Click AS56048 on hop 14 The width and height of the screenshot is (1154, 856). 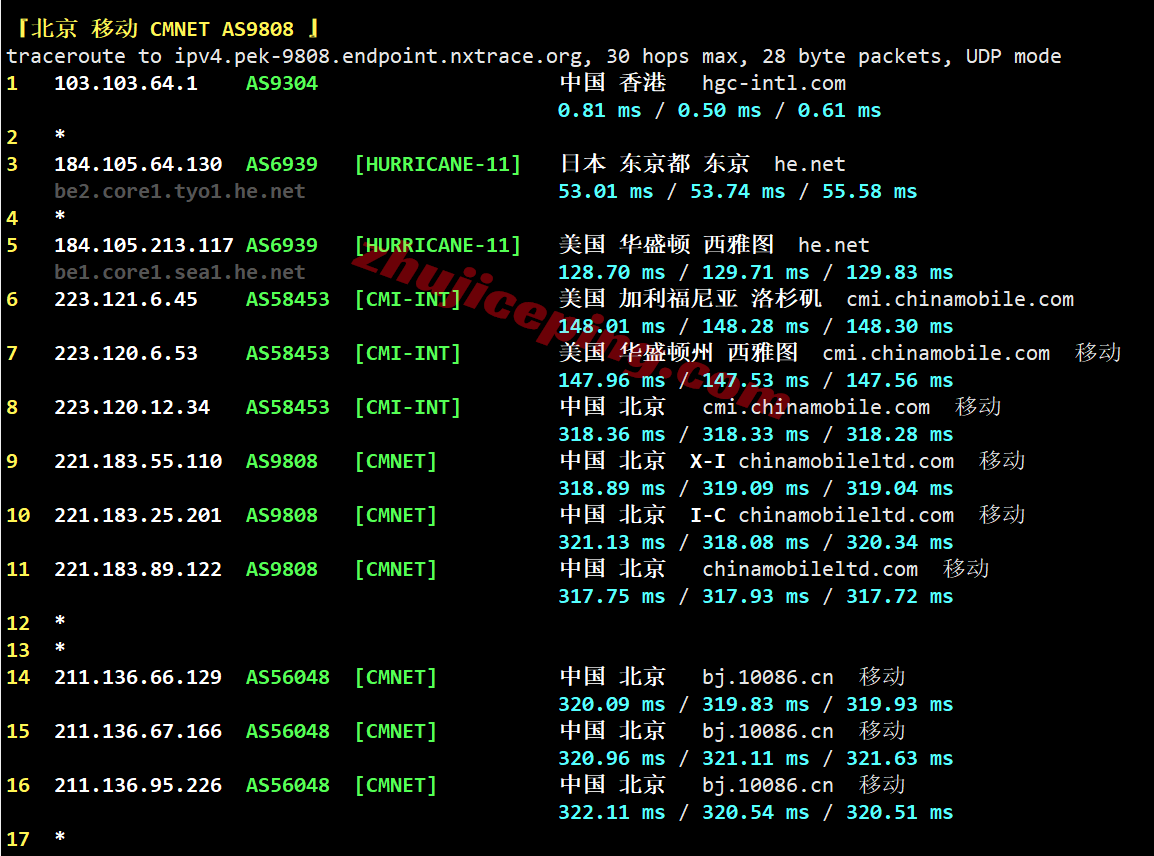click(x=288, y=677)
